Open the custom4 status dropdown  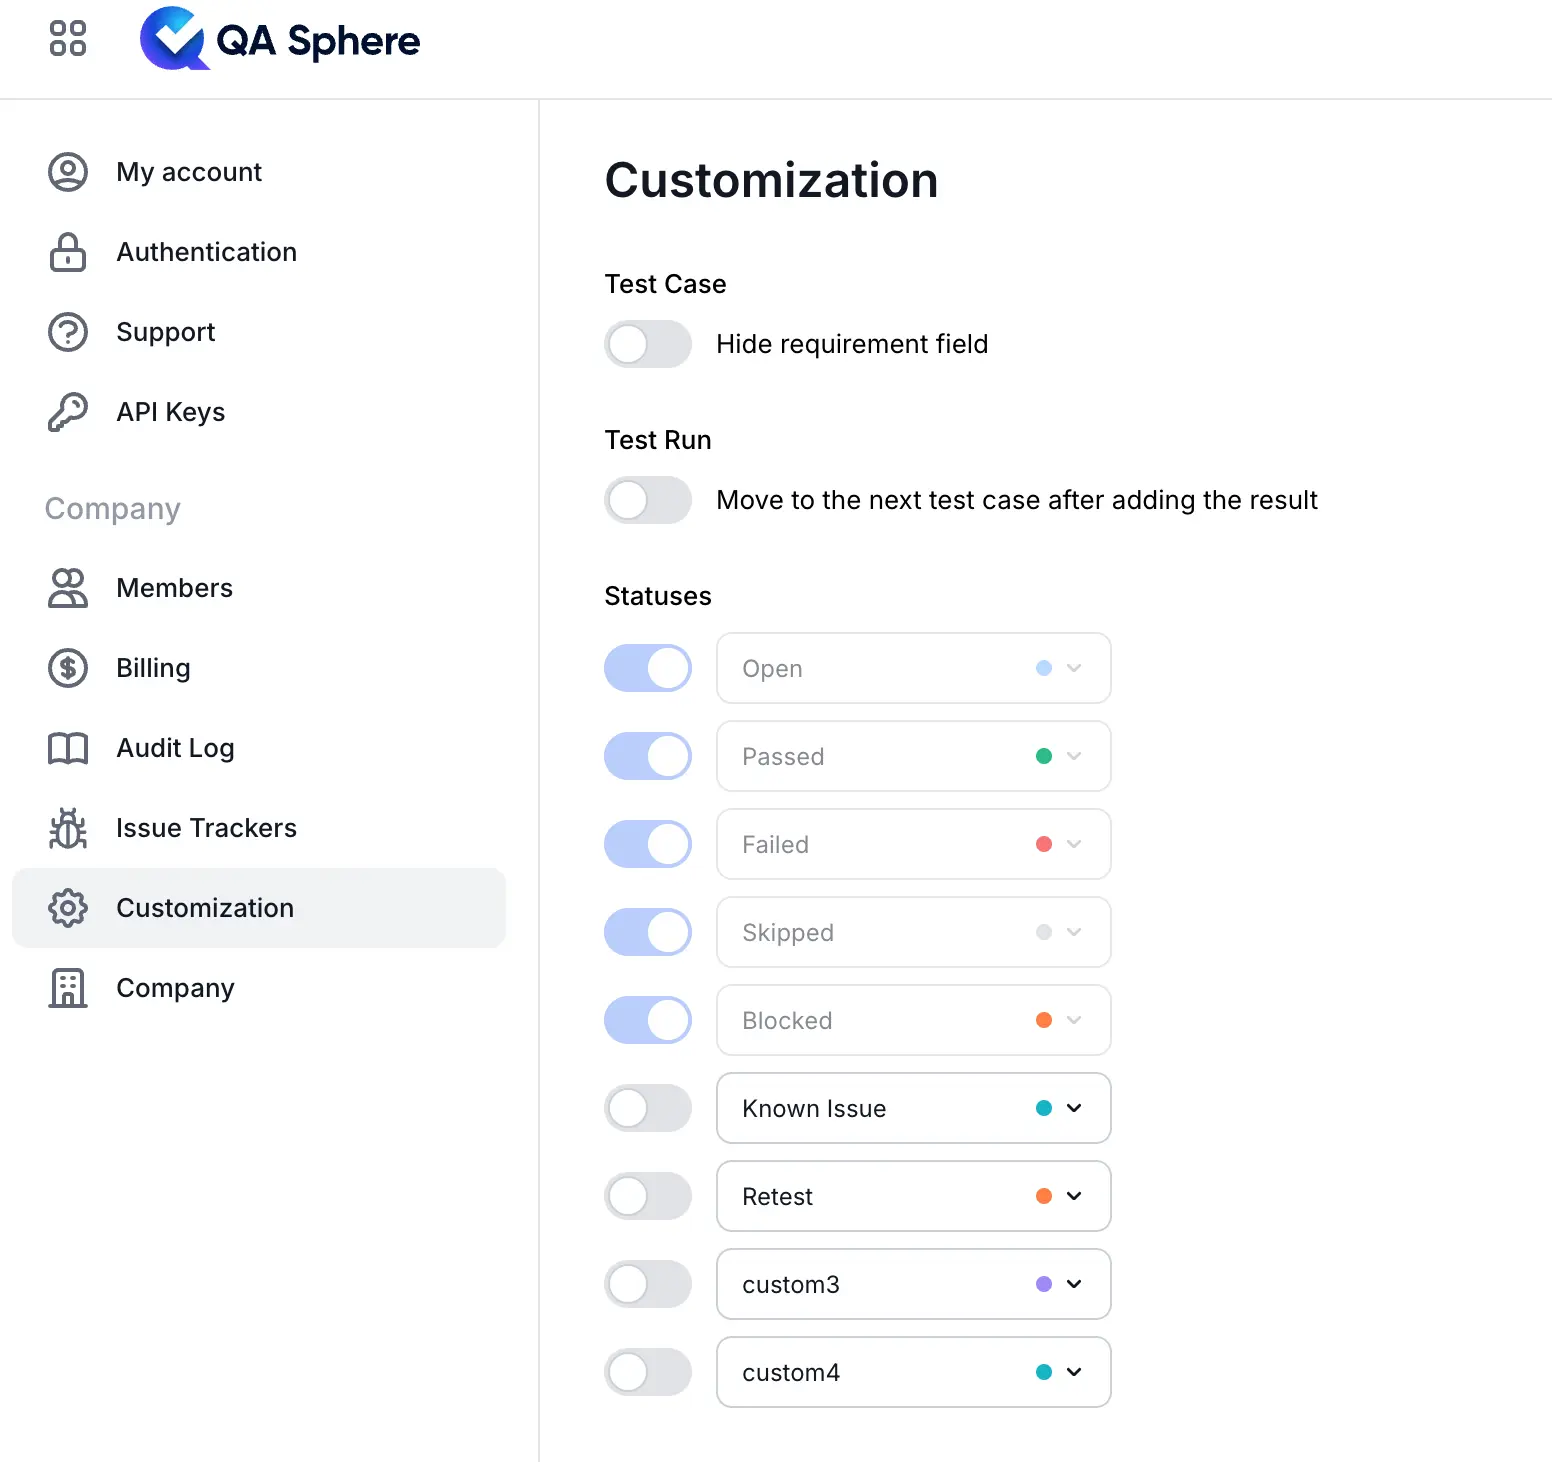click(x=1075, y=1372)
